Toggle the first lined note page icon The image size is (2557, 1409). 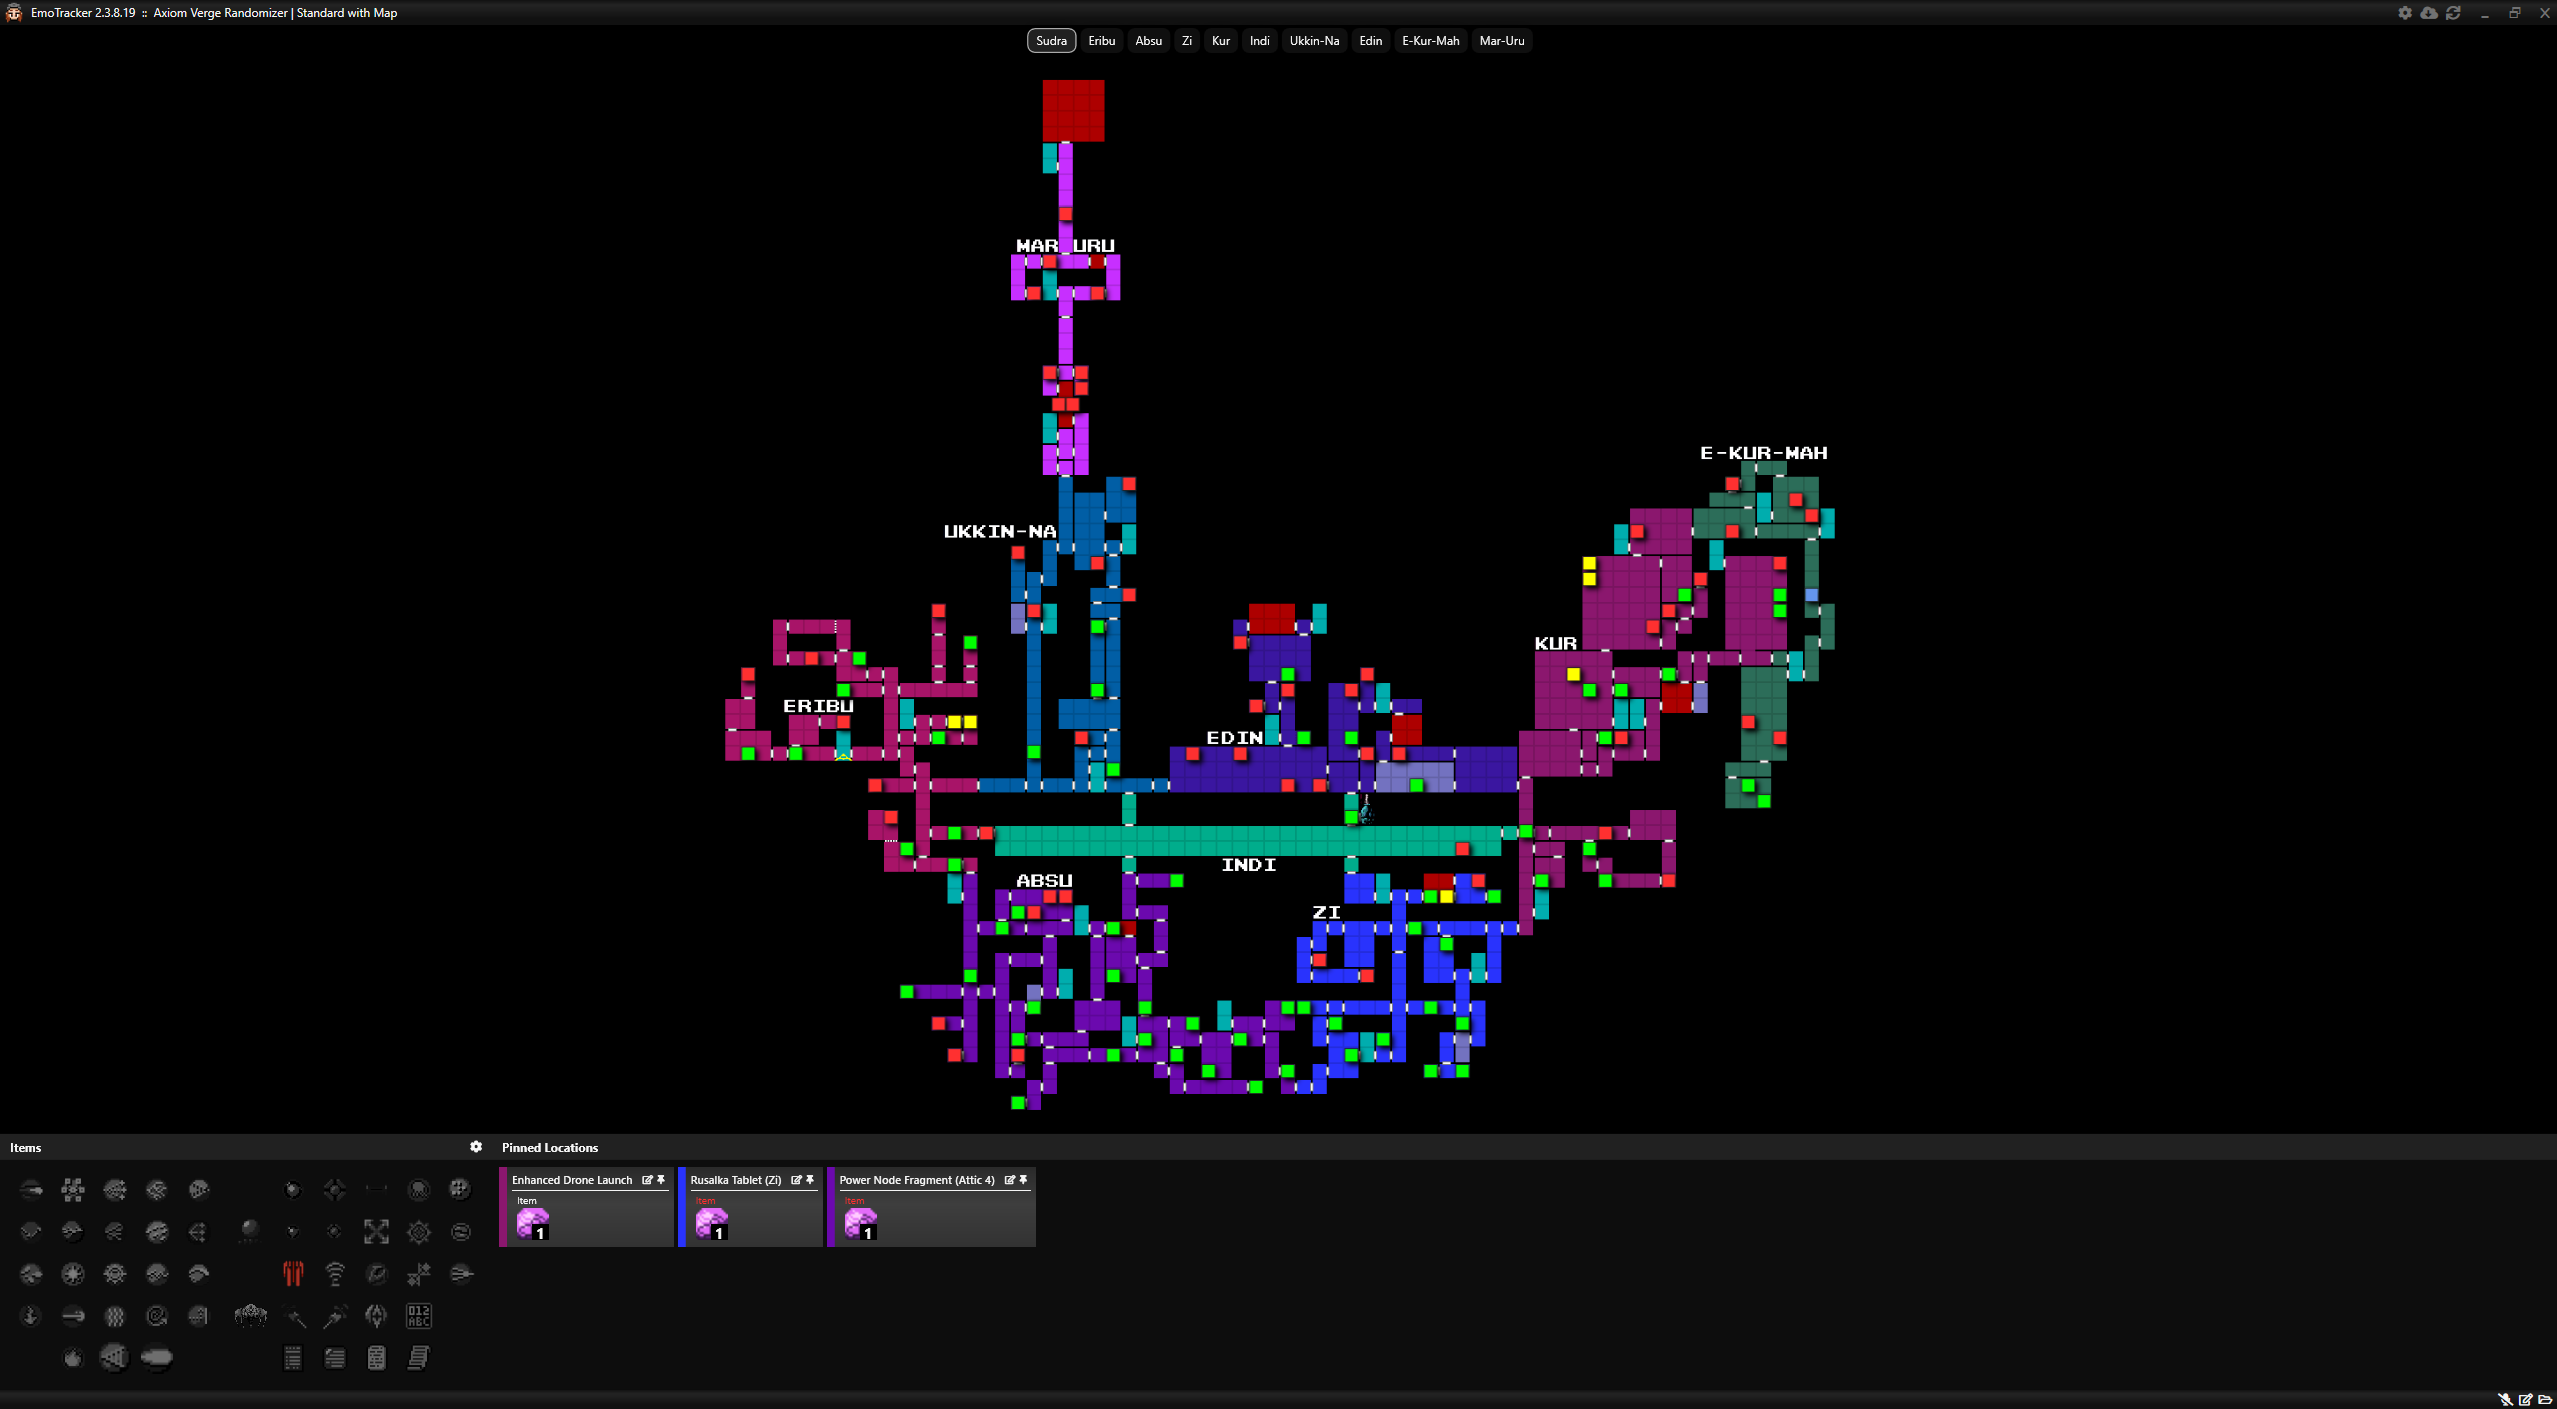click(x=292, y=1358)
